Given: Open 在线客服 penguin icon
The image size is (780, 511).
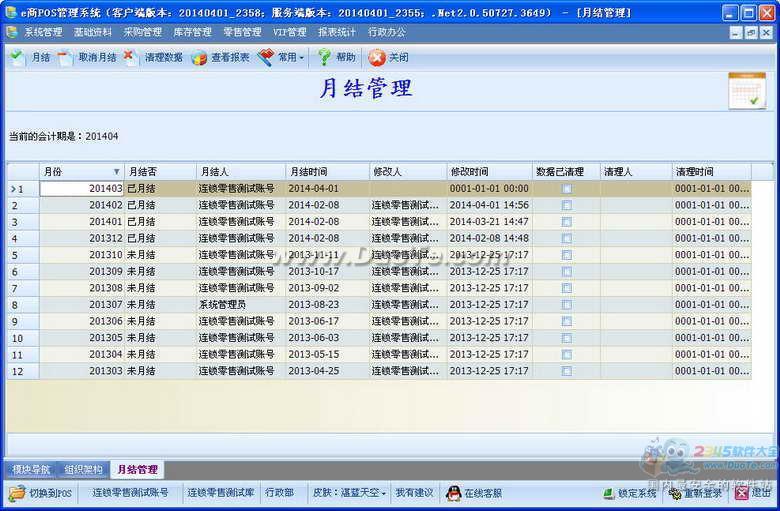Looking at the screenshot, I should coord(453,493).
